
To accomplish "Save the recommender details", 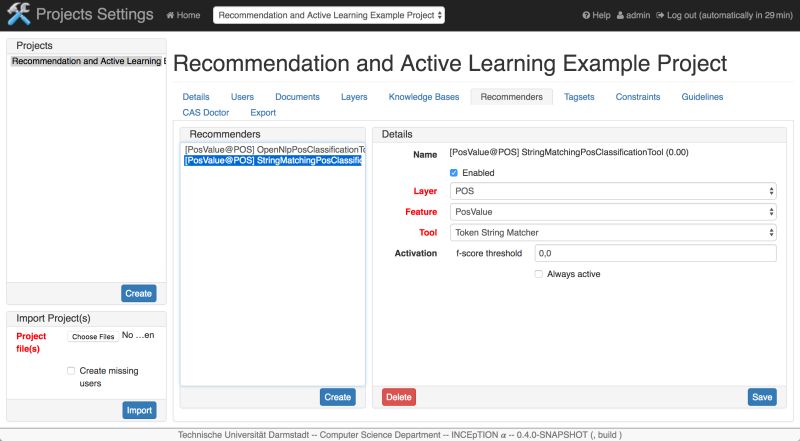I will [762, 397].
